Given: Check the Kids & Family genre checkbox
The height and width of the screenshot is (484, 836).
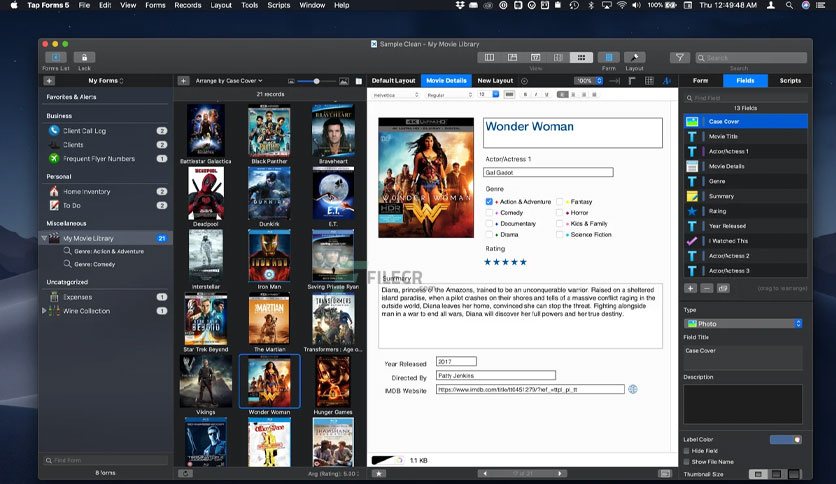Looking at the screenshot, I should pos(559,224).
